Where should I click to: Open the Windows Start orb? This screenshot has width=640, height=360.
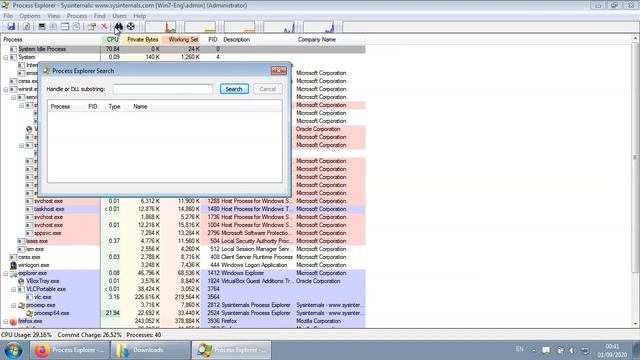[x=13, y=350]
